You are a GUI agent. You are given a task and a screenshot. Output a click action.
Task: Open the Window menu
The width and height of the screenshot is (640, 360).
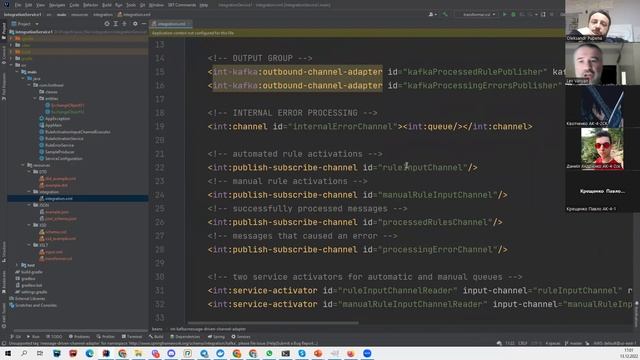point(156,5)
